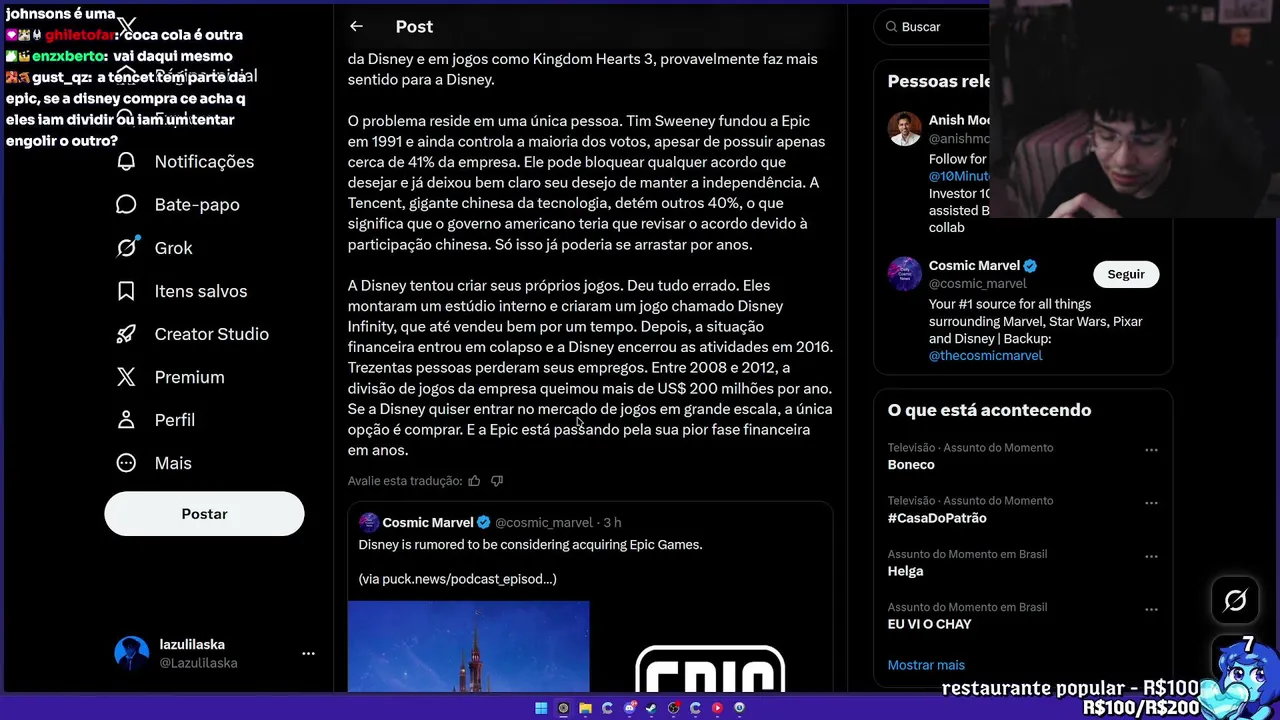Click the bookmark icon for Itens salvos
1280x720 pixels.
[126, 291]
